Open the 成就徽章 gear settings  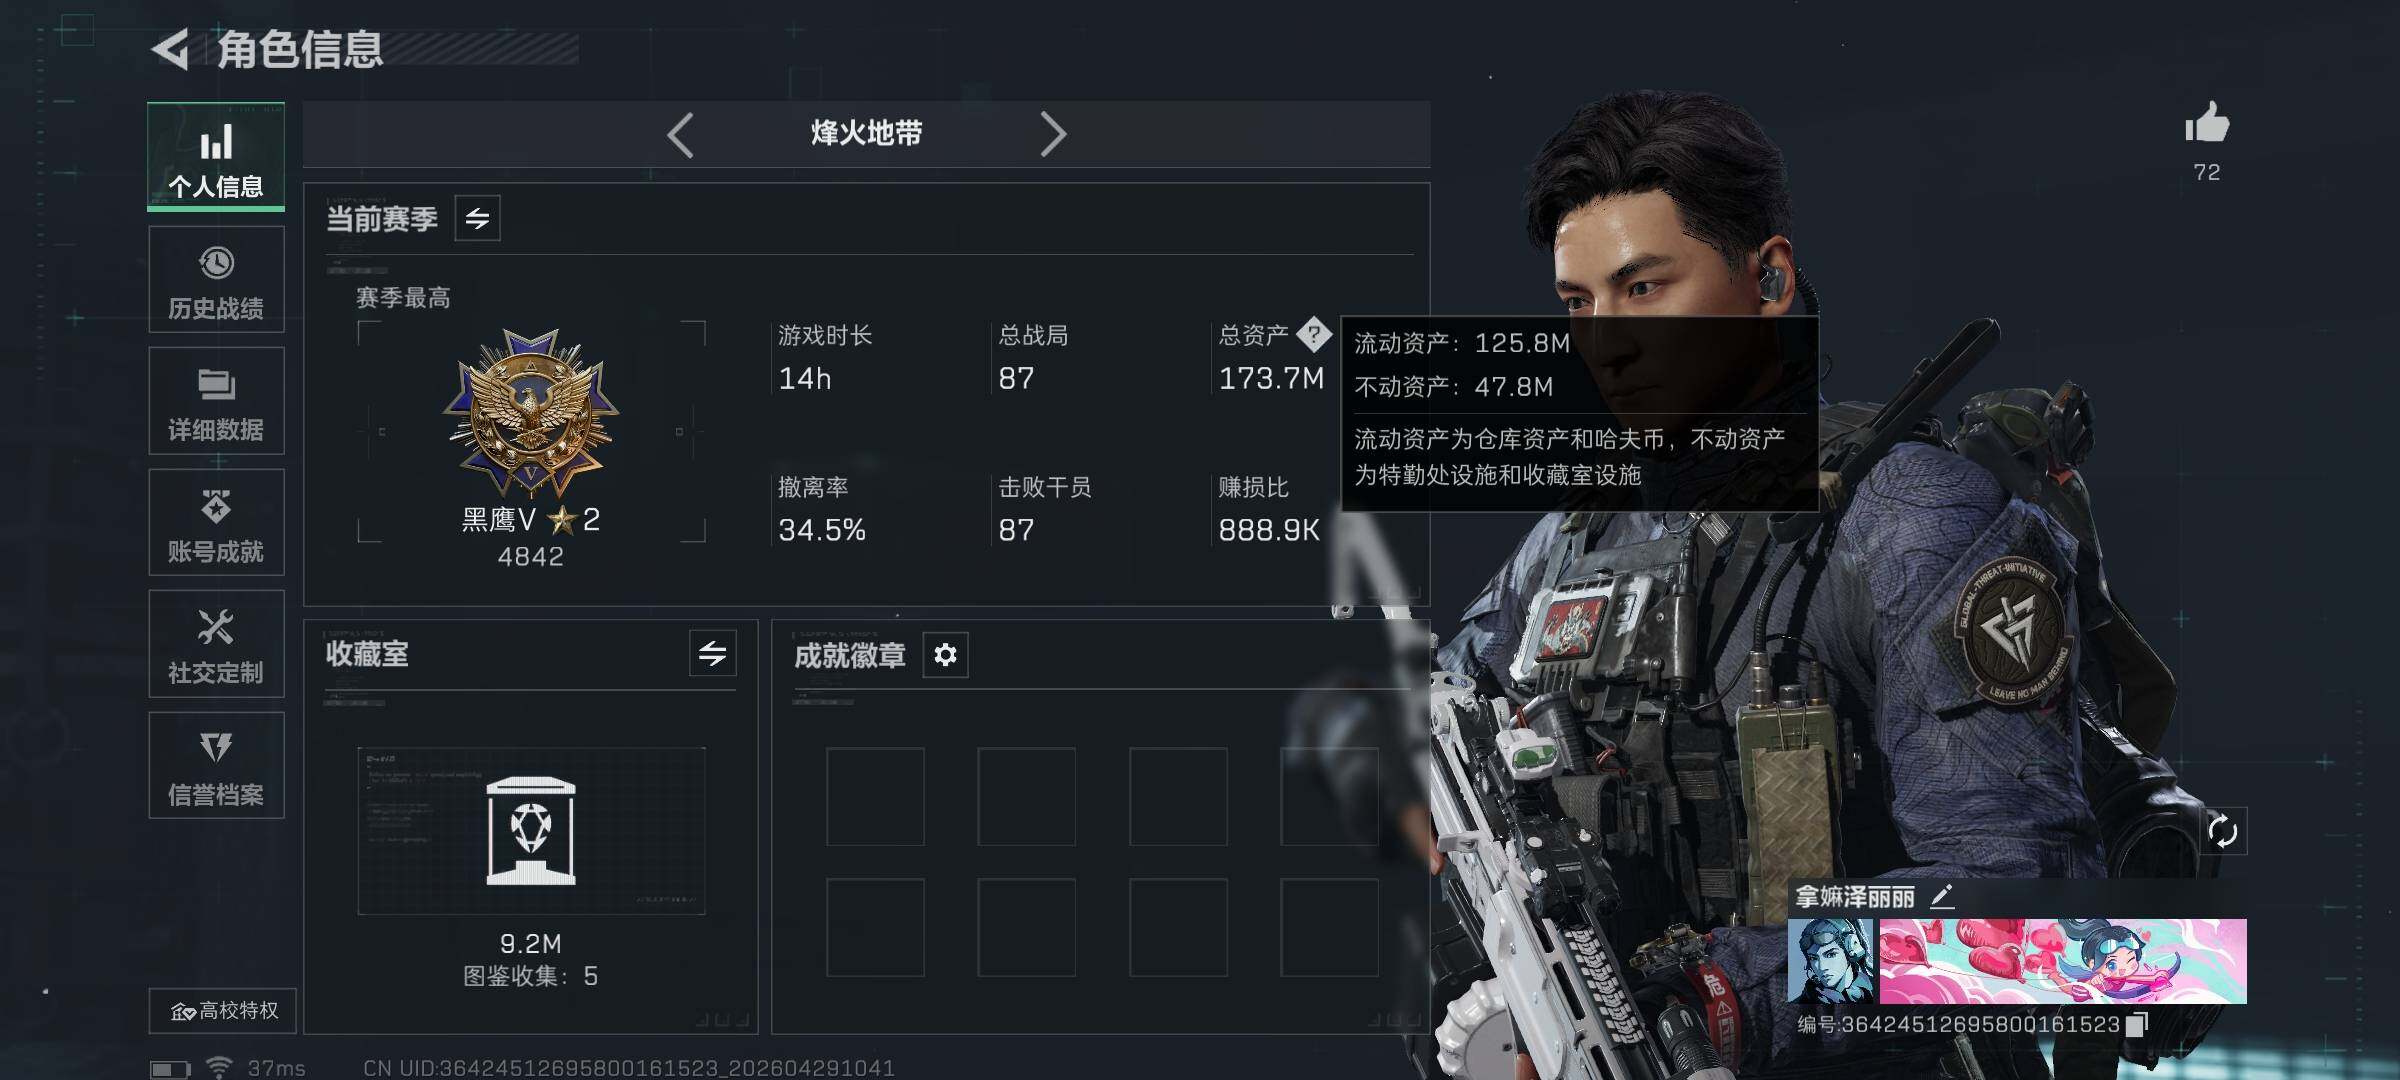click(x=945, y=655)
